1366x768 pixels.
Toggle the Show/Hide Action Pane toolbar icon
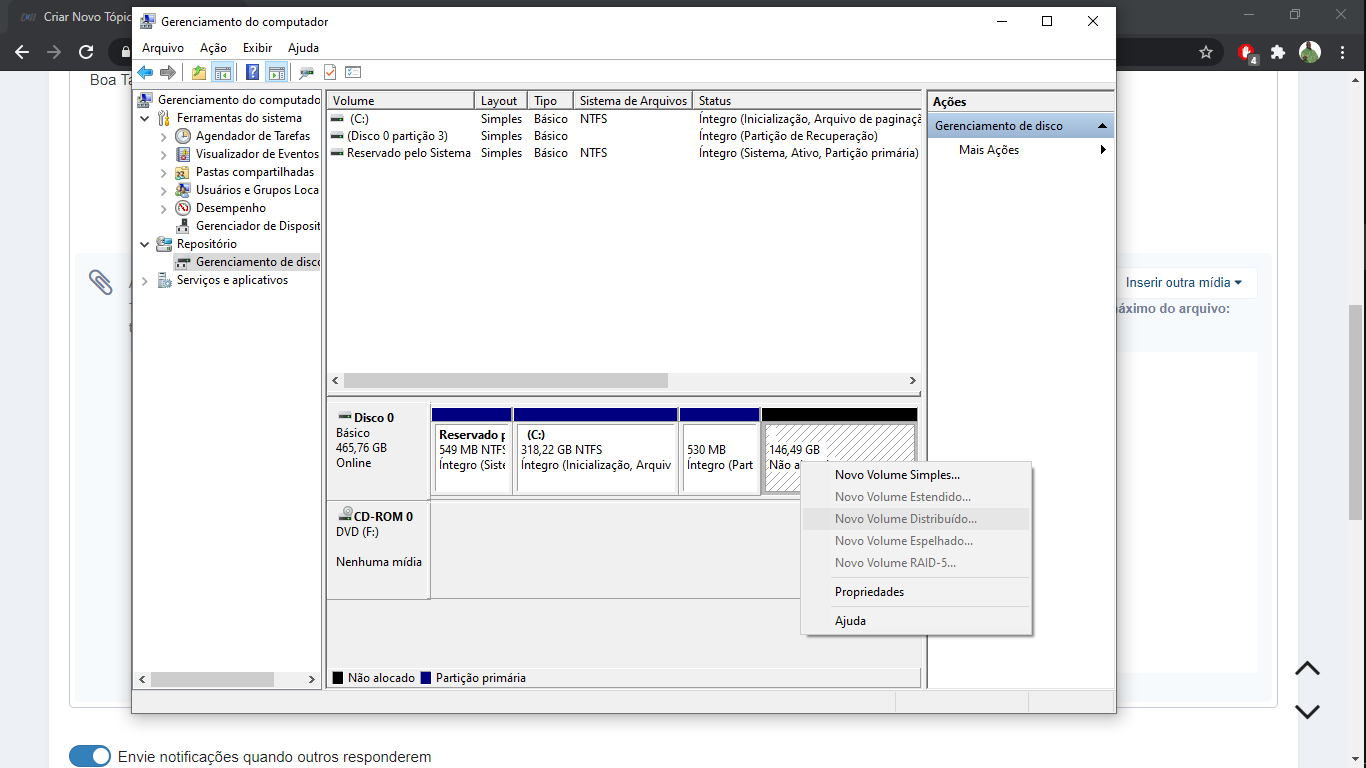coord(277,72)
